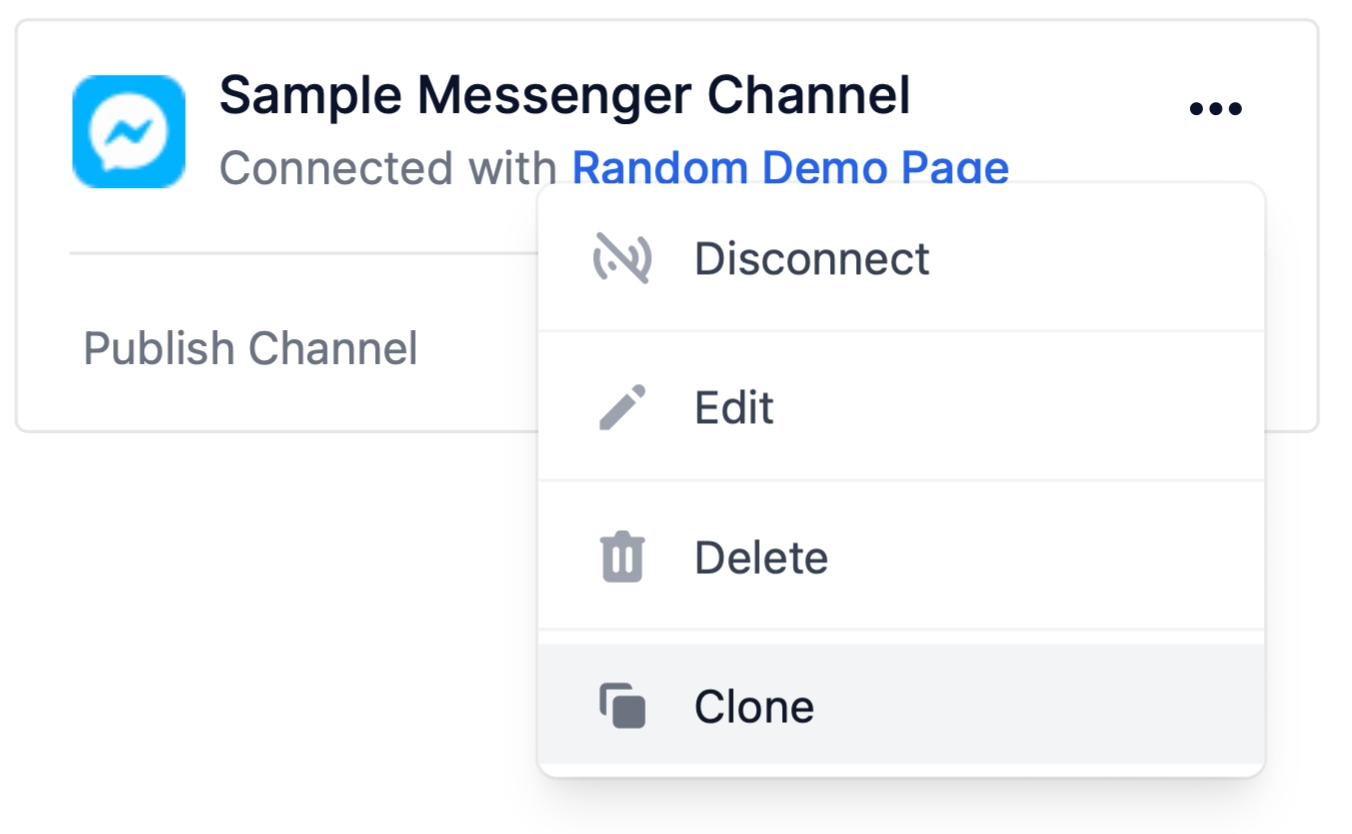Click the crossed-out signal Disconnect icon
The image size is (1352, 834).
622,258
